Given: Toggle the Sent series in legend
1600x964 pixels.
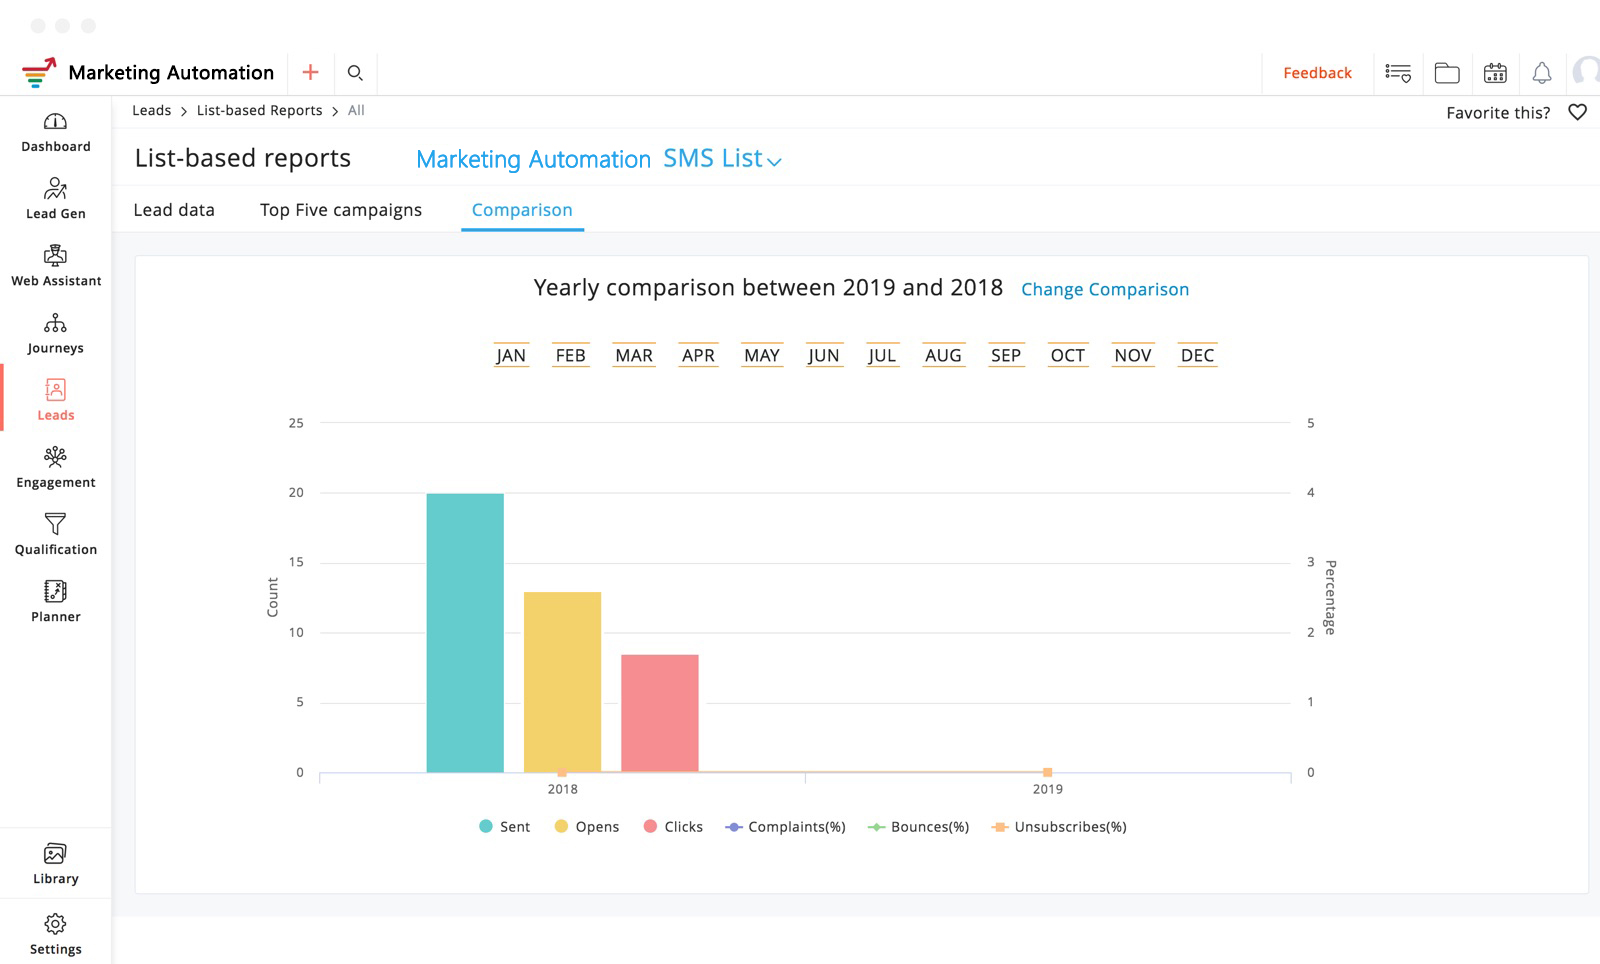Looking at the screenshot, I should [505, 827].
